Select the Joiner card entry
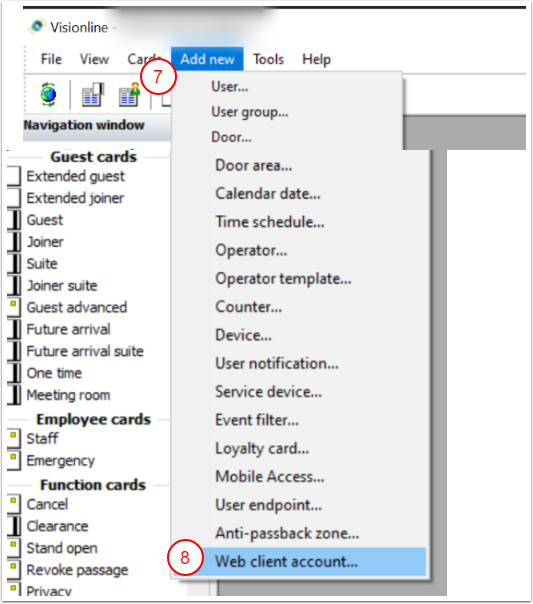 click(45, 242)
